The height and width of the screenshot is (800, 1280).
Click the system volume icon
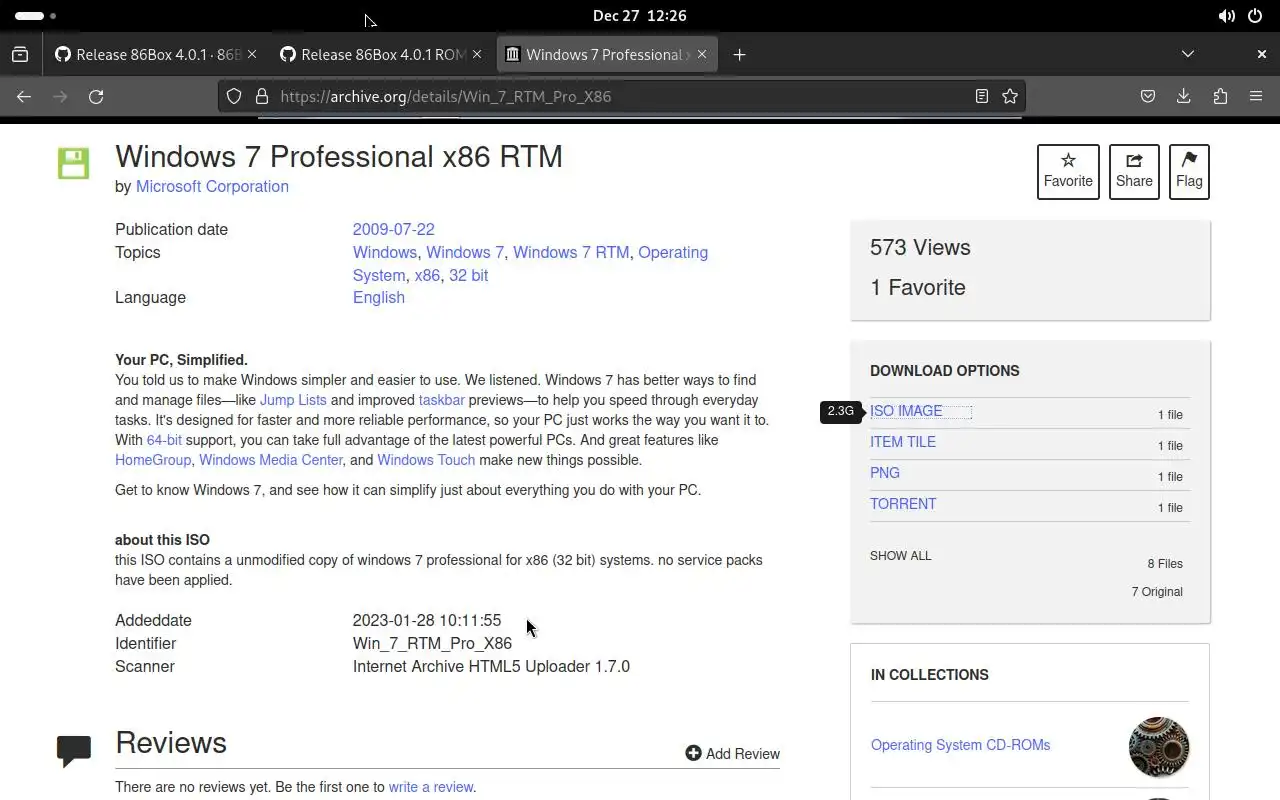click(1226, 16)
